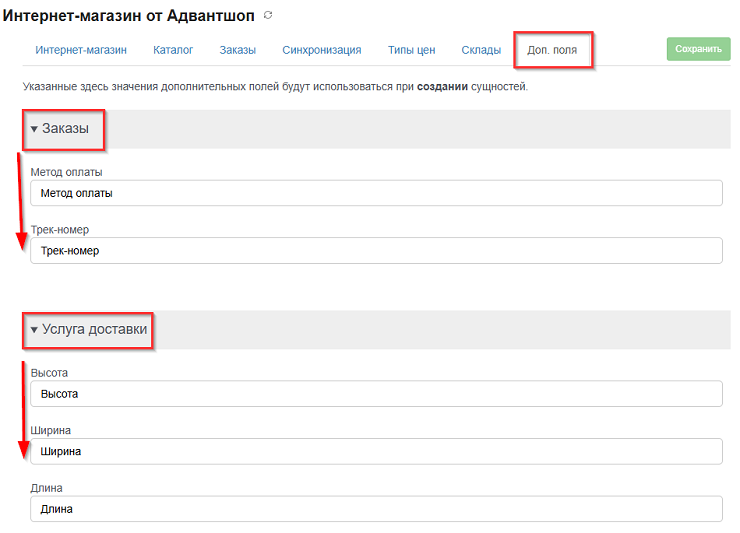This screenshot has height=533, width=740.
Task: Click the page title Интернет-магазин от Адвантшоп
Action: coord(128,16)
